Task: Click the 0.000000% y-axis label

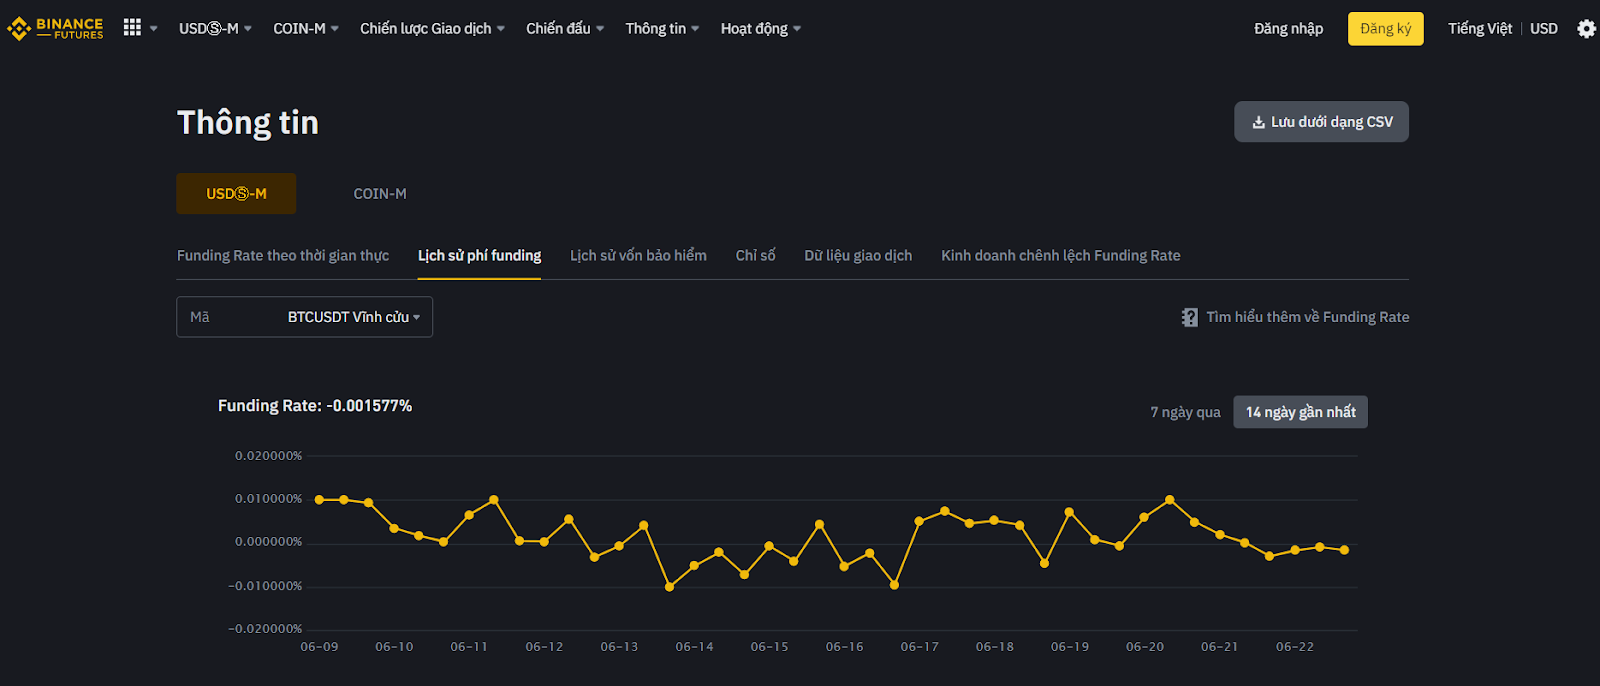Action: coord(268,542)
